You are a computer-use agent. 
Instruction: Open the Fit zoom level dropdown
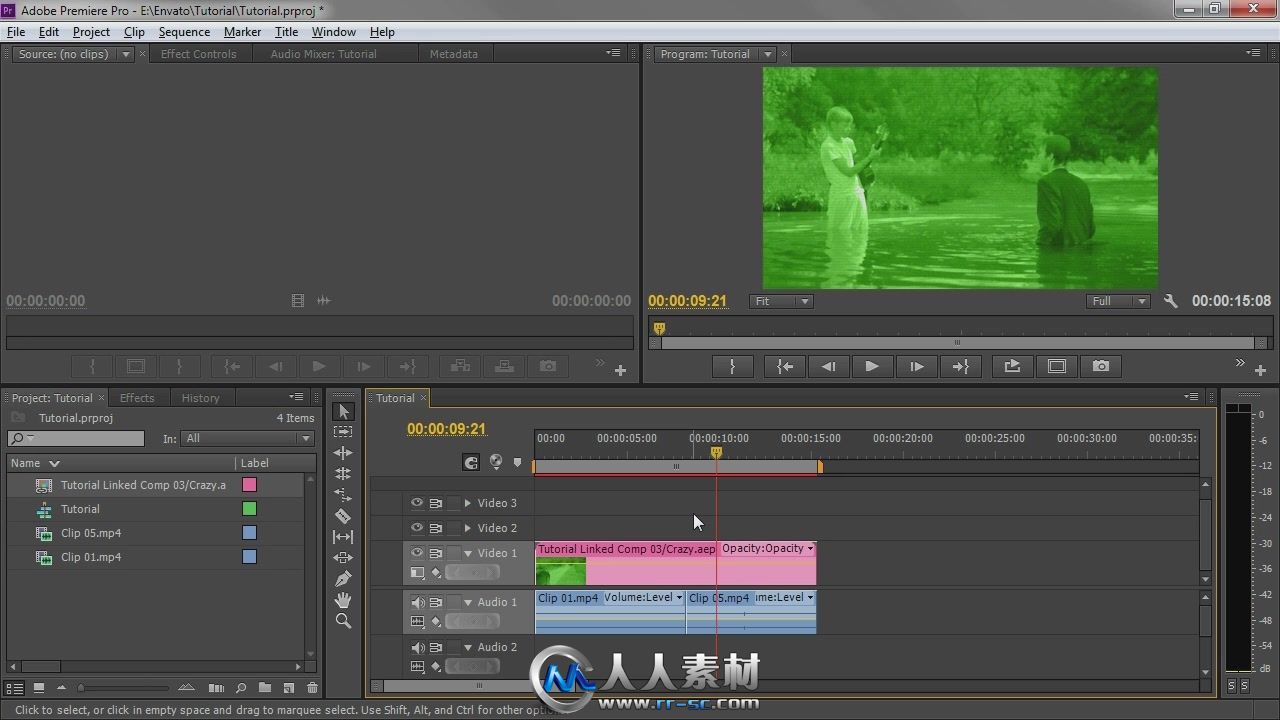[781, 301]
